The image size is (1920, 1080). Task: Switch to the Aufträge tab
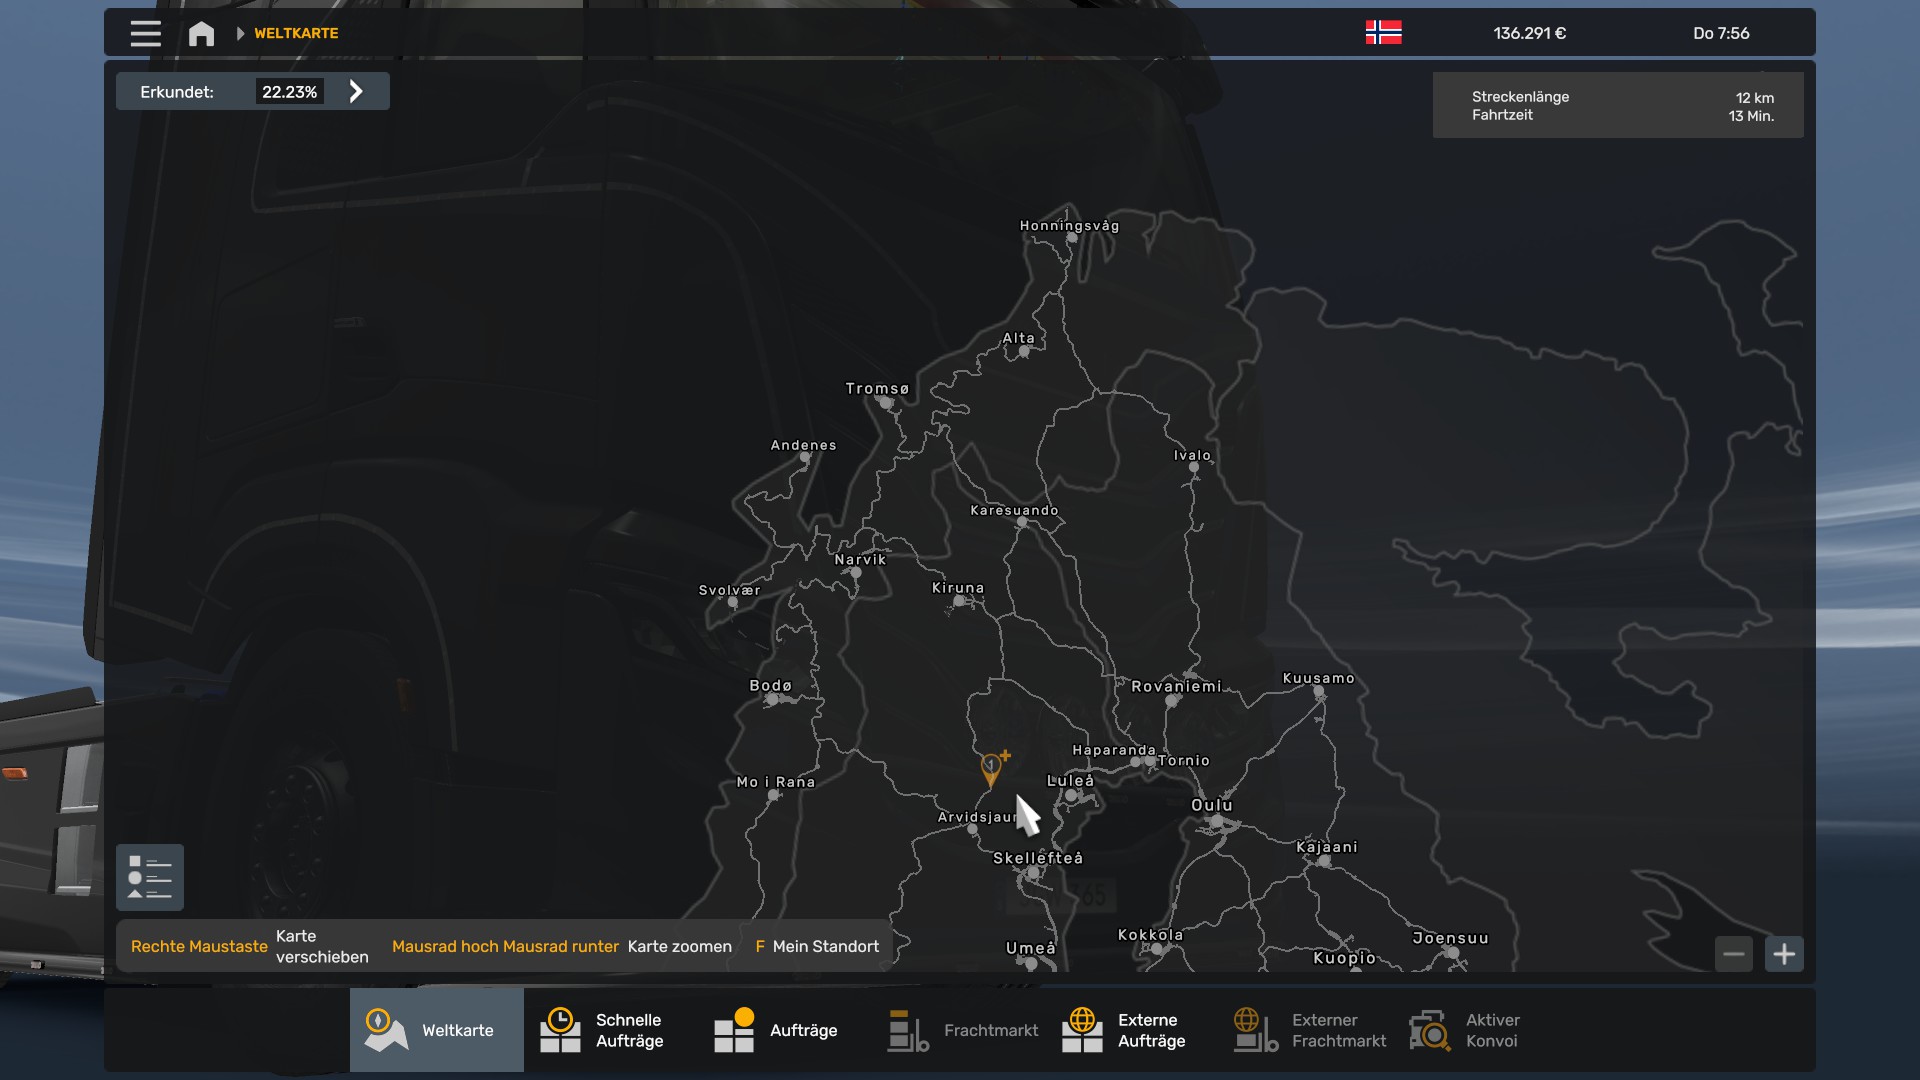[x=784, y=1030]
